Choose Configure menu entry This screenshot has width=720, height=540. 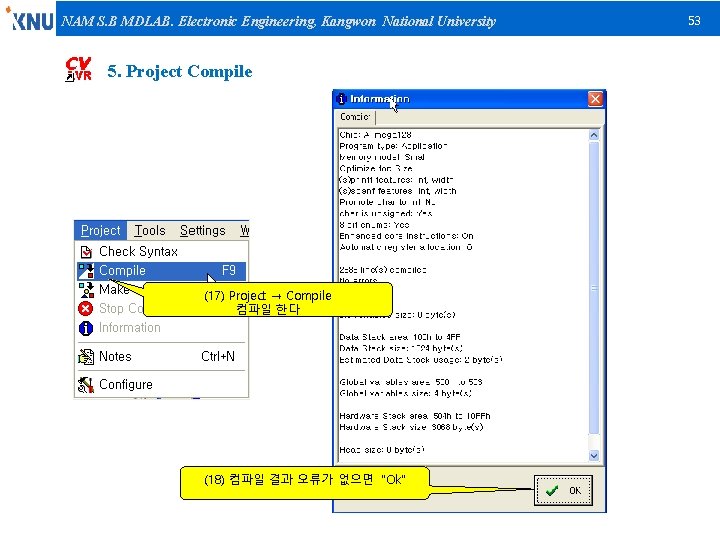click(x=161, y=384)
